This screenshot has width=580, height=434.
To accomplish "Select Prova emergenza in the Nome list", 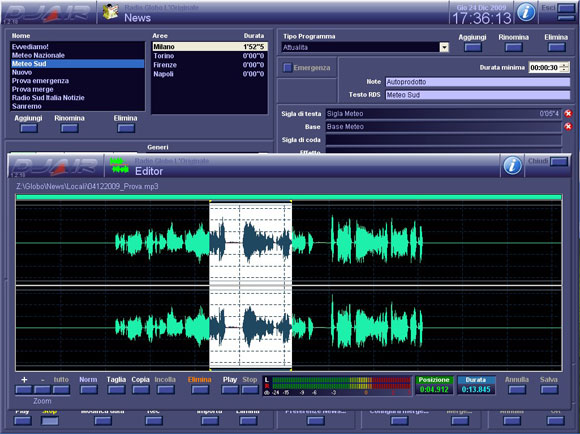I will (78, 81).
